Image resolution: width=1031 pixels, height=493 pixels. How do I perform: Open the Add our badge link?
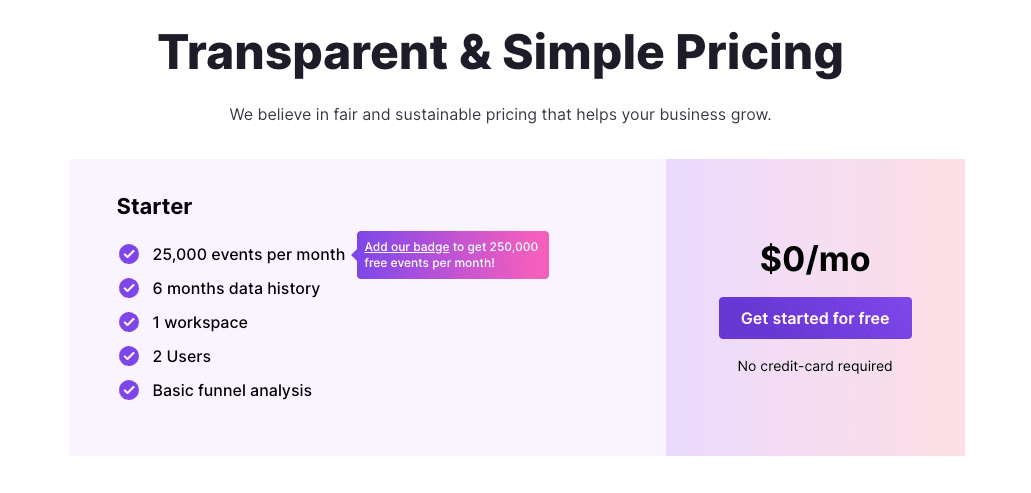pyautogui.click(x=407, y=247)
